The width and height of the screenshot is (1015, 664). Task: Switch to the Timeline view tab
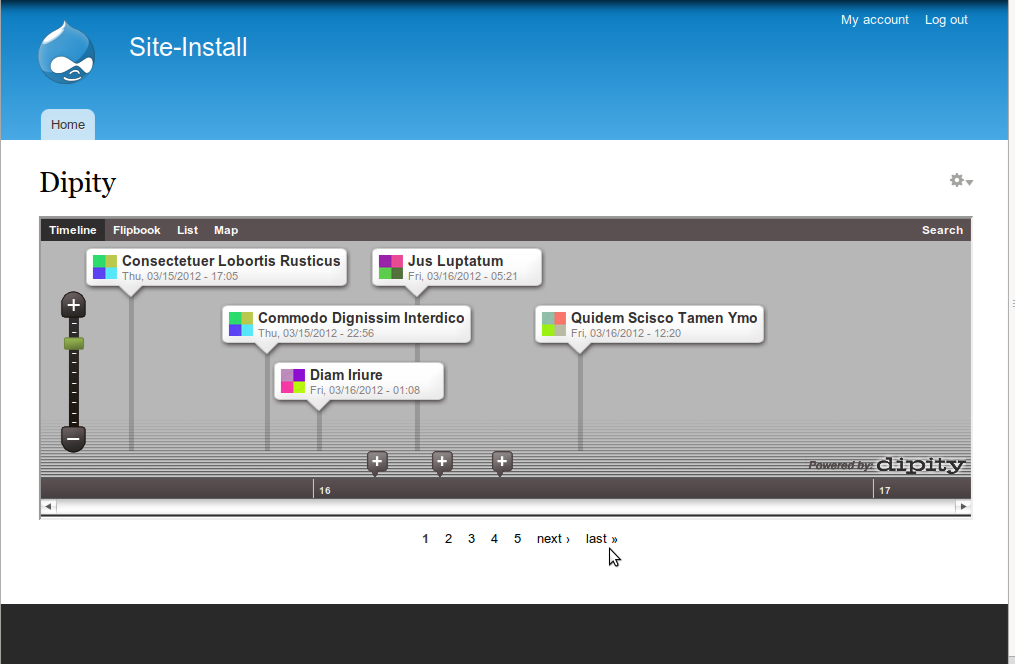pyautogui.click(x=72, y=230)
